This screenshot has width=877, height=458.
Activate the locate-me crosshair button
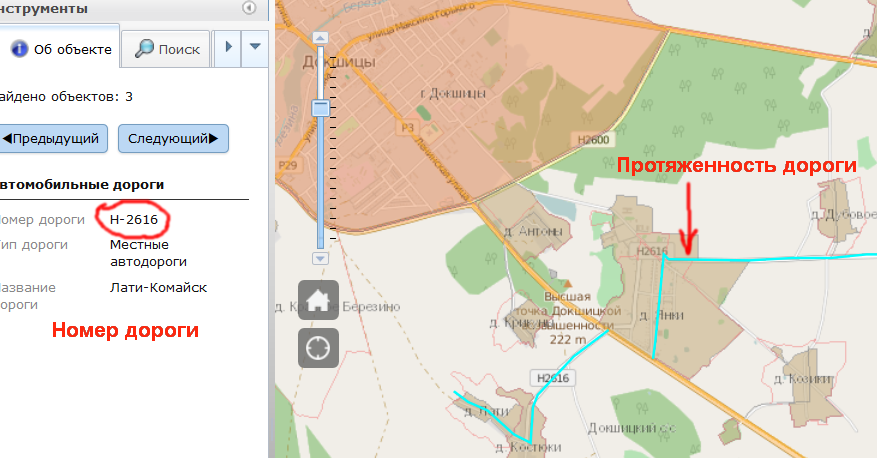(x=318, y=348)
